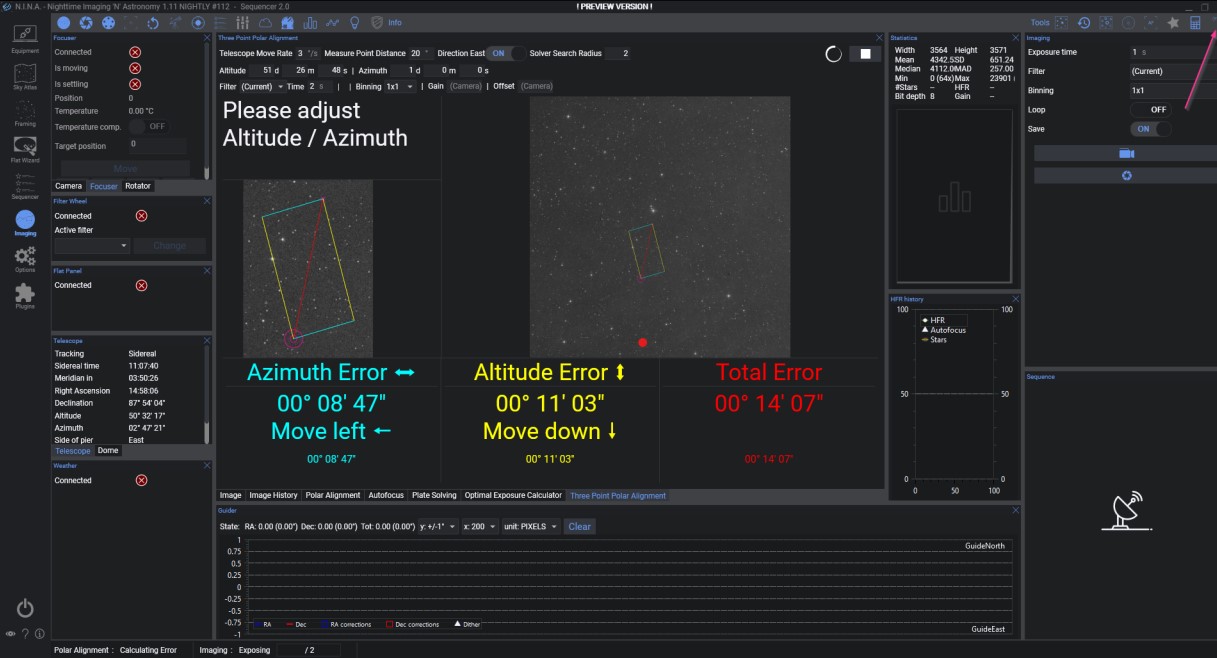
Task: Close the HFR history panel
Action: click(x=1016, y=298)
